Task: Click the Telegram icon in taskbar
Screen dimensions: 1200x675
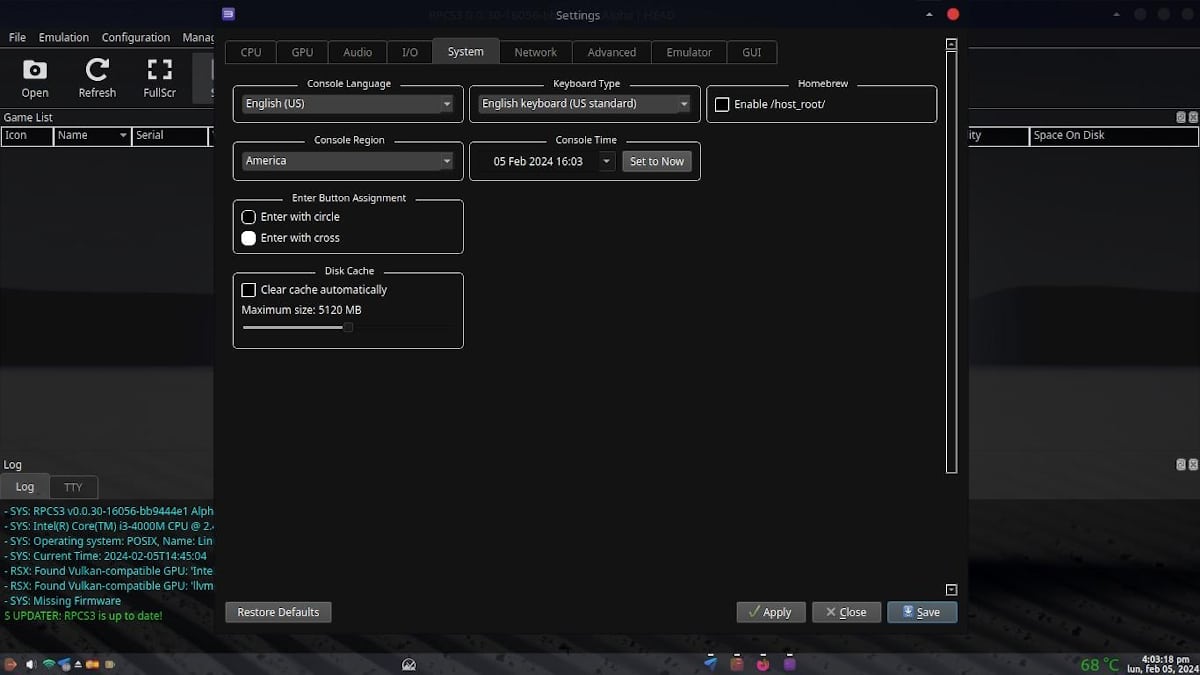Action: (710, 663)
